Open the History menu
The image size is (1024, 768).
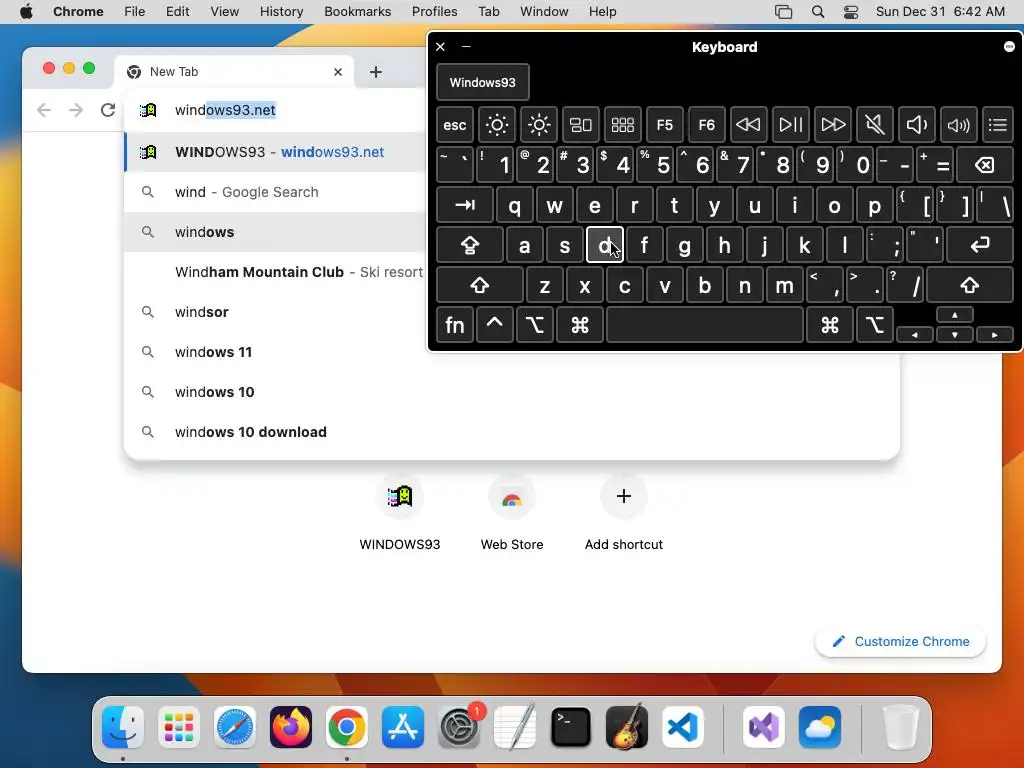281,12
